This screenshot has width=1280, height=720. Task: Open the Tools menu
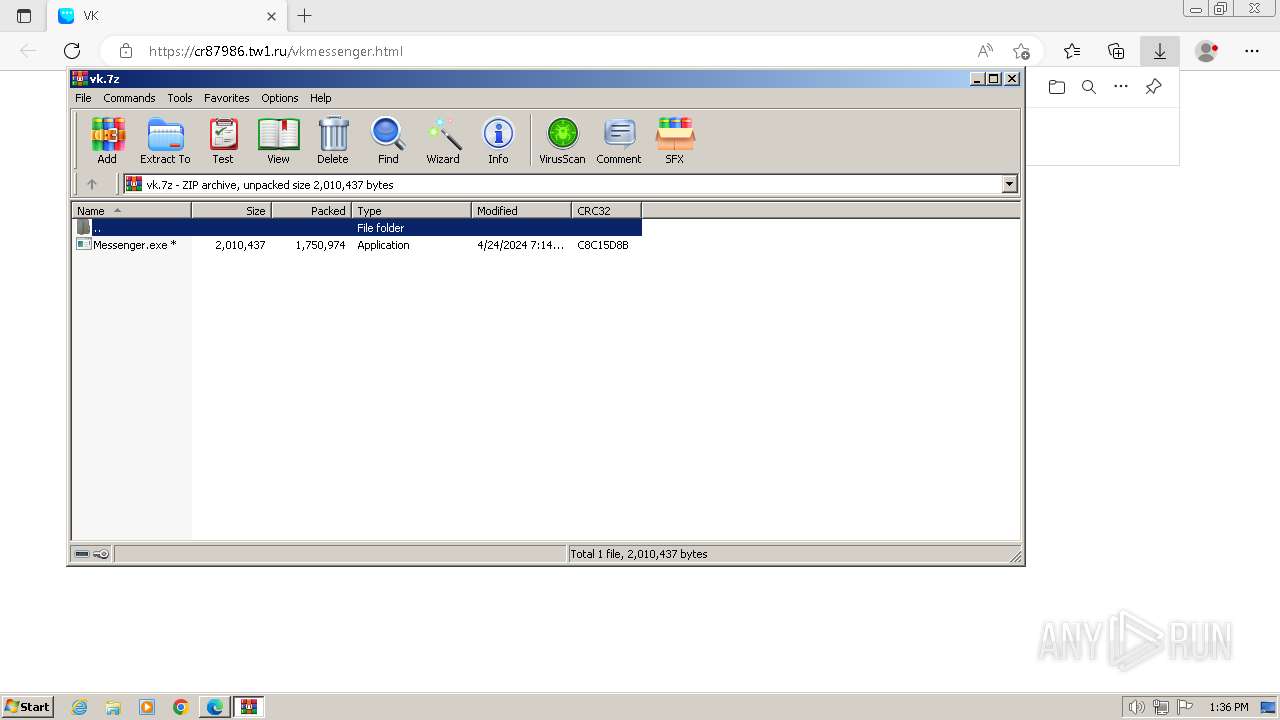[180, 98]
